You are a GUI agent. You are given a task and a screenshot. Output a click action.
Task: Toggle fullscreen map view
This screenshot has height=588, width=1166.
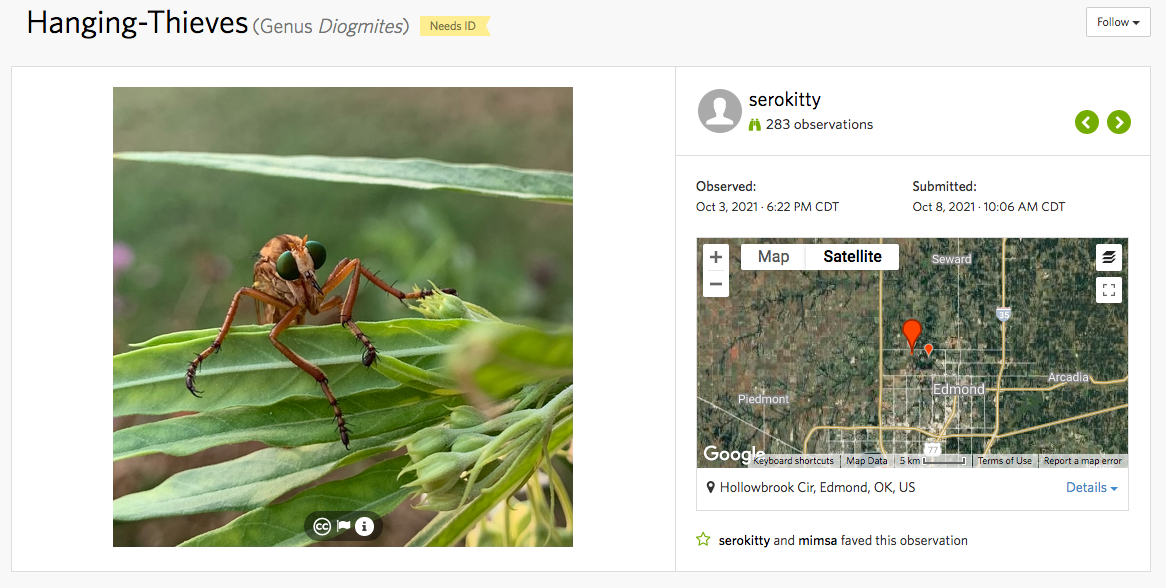coord(1108,290)
